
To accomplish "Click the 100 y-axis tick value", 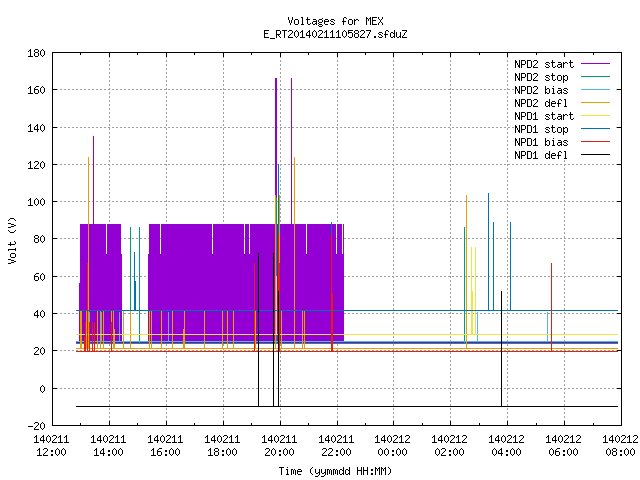I will 36,202.
